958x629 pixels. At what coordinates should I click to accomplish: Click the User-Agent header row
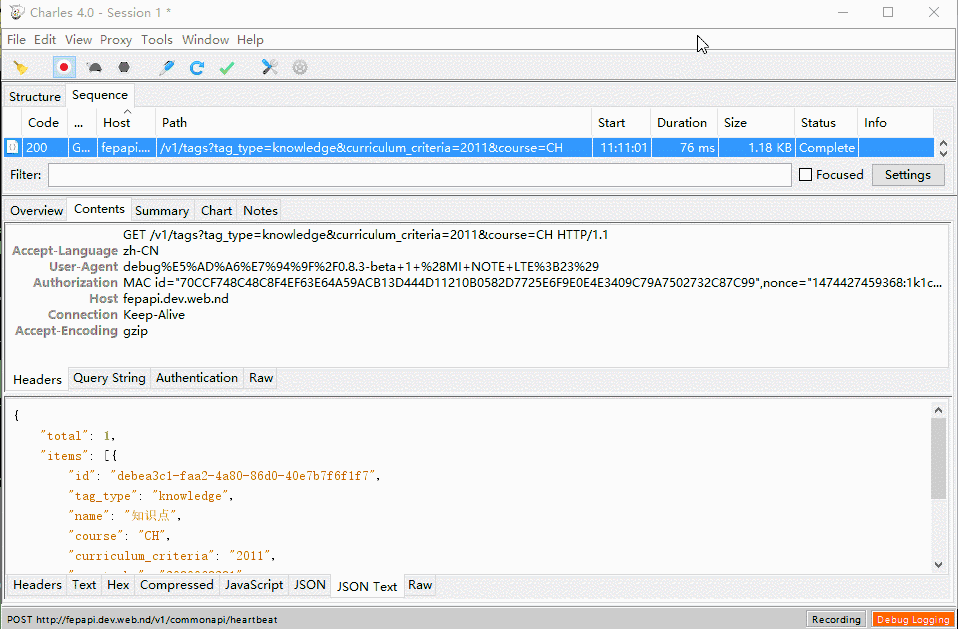(305, 267)
